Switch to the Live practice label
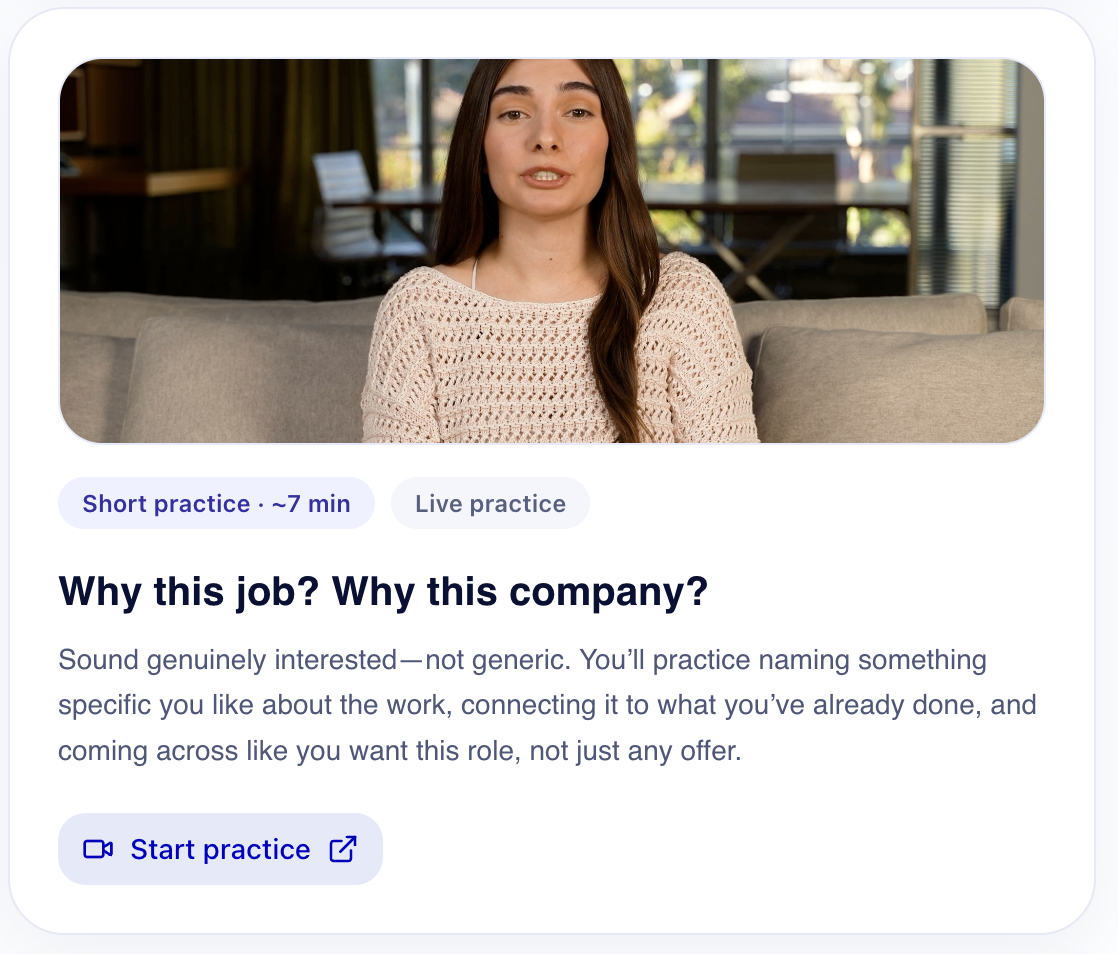This screenshot has width=1118, height=954. (x=490, y=503)
